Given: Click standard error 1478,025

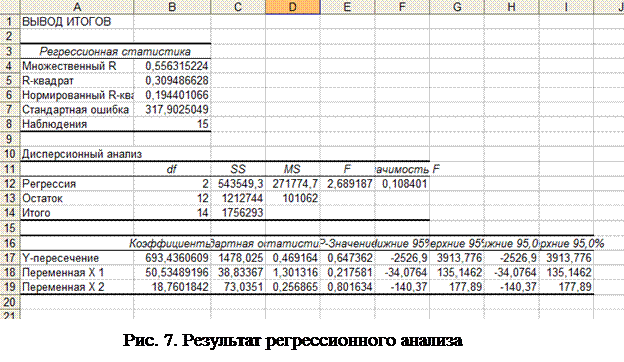Looking at the screenshot, I should pos(238,258).
